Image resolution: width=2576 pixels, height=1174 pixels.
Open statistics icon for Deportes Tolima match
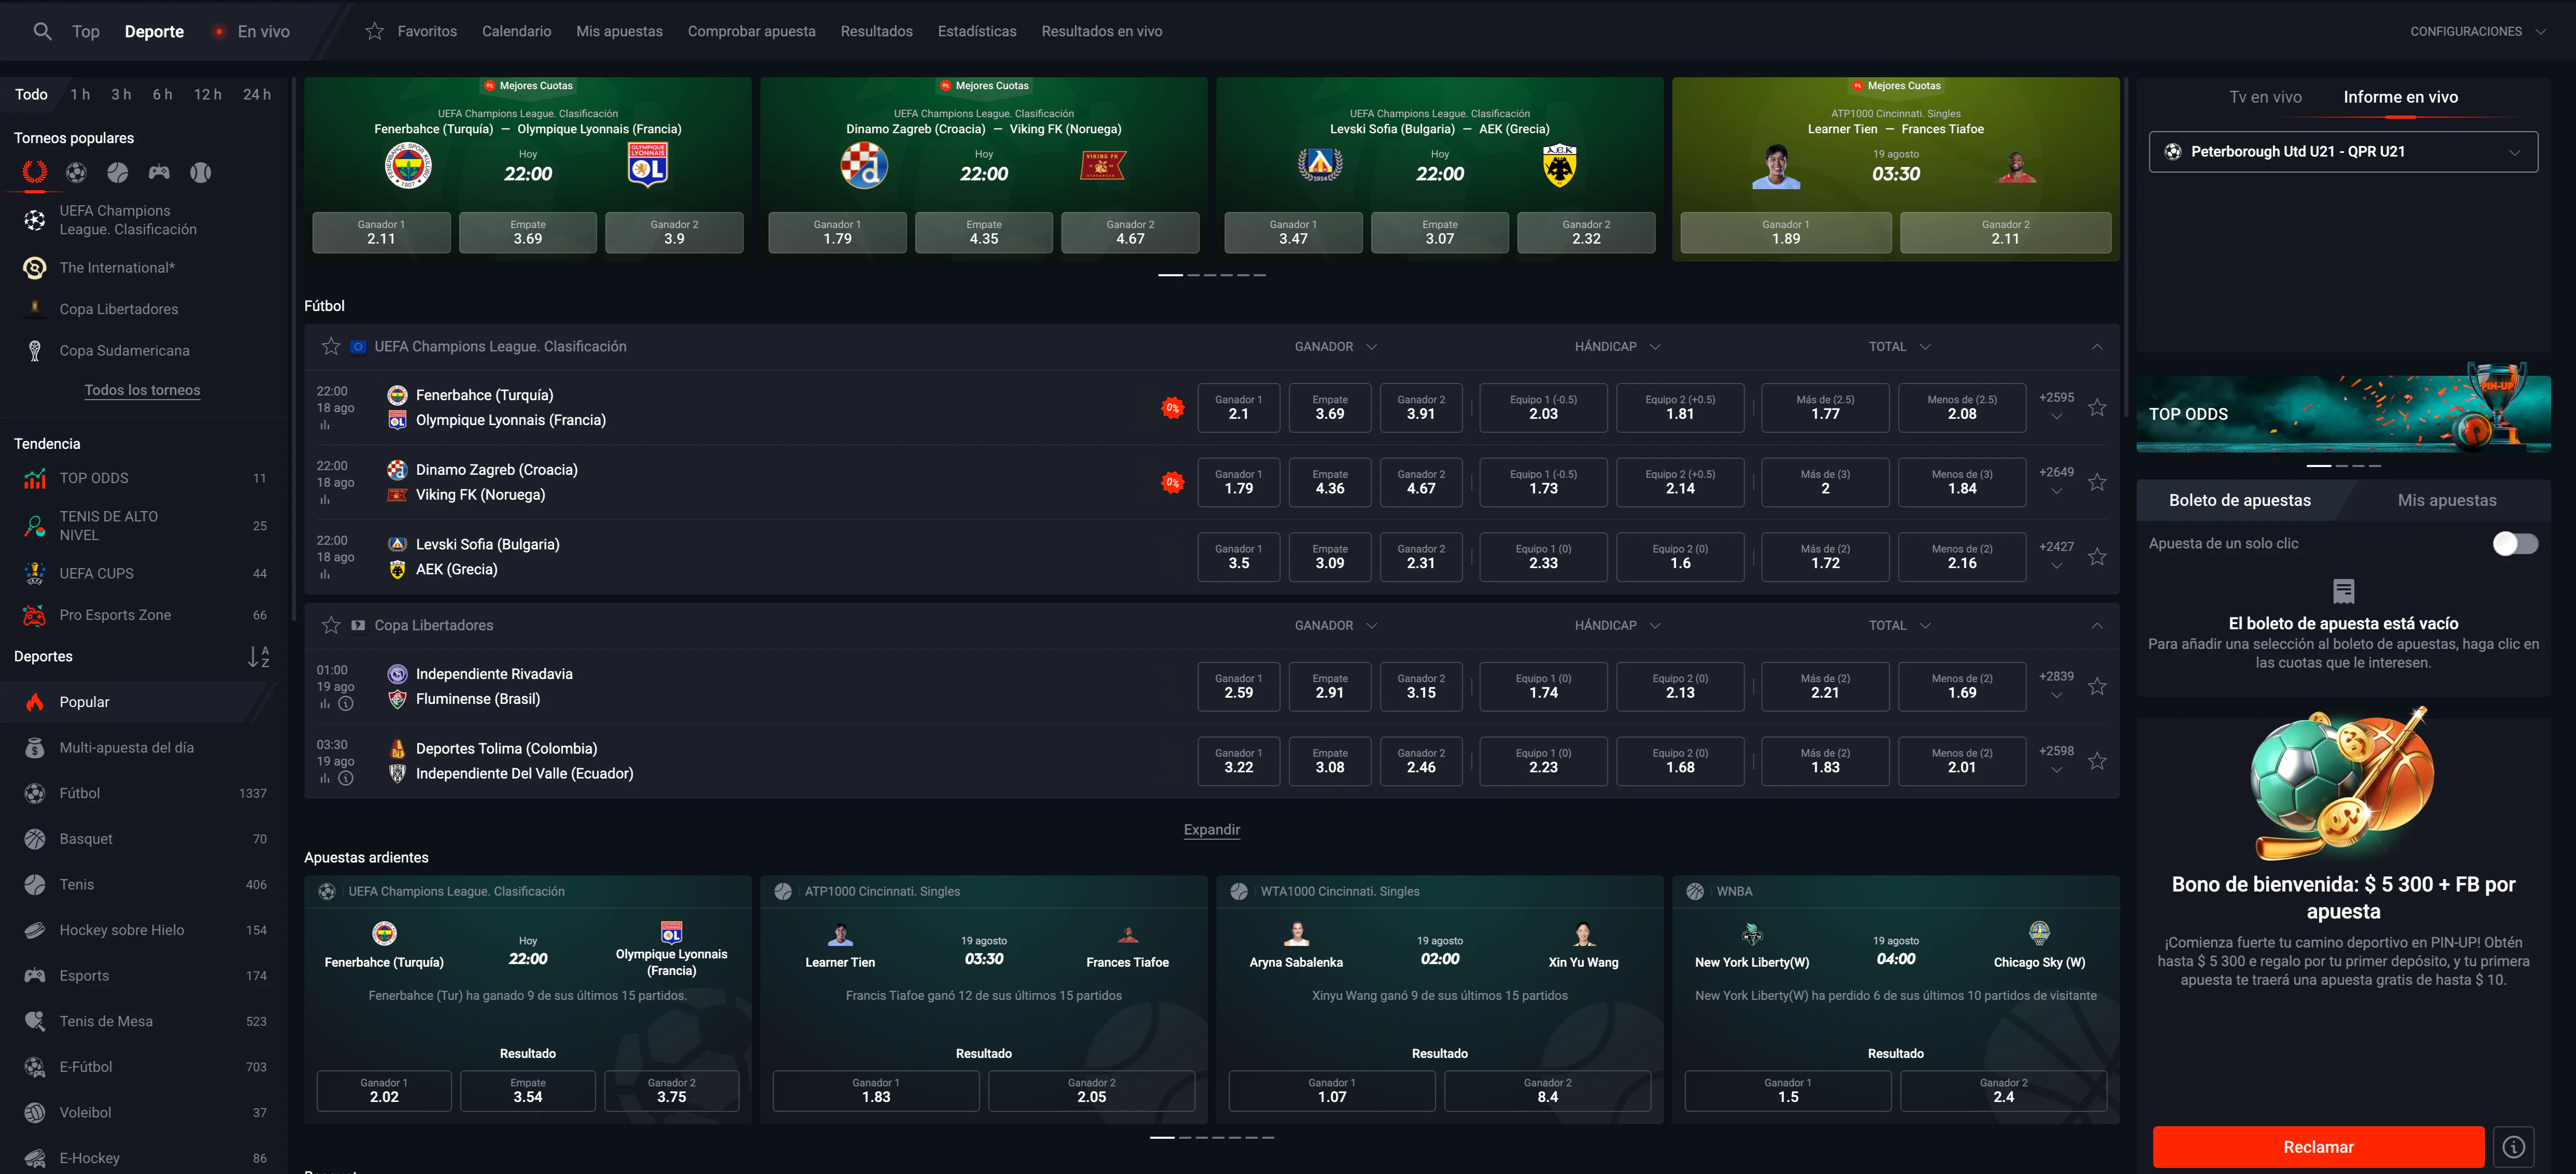point(325,778)
